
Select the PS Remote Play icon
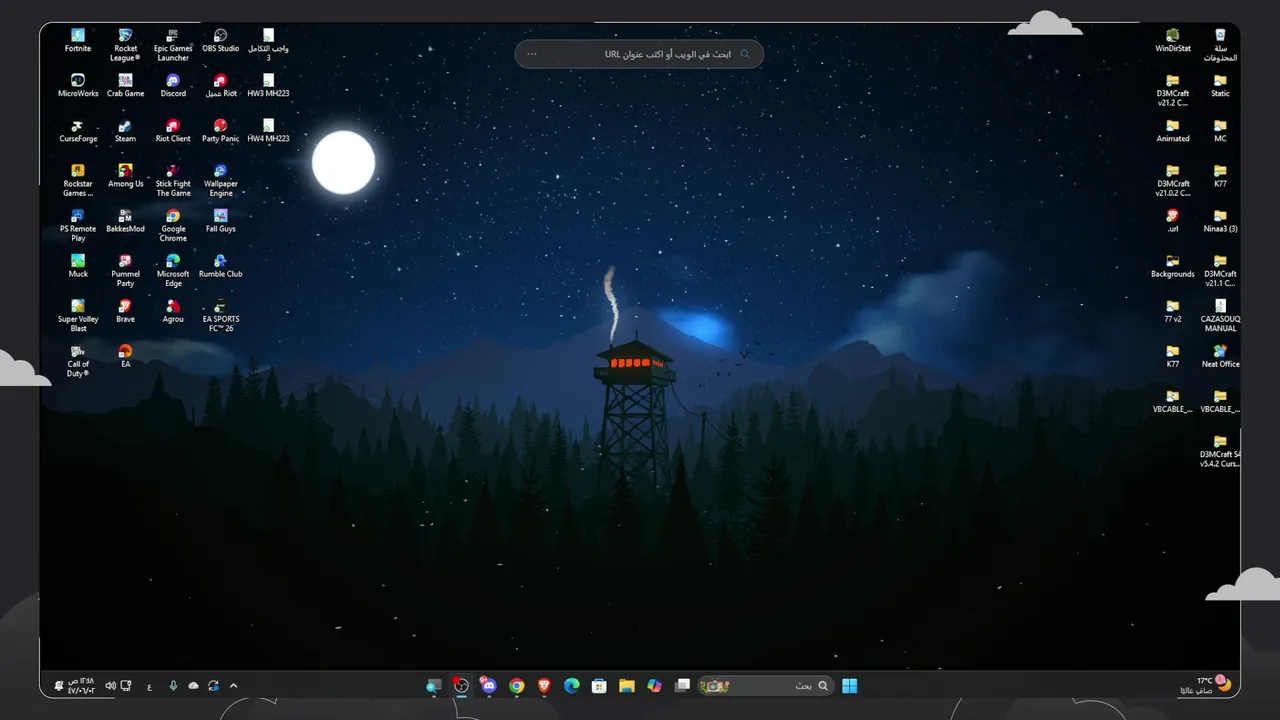[78, 225]
